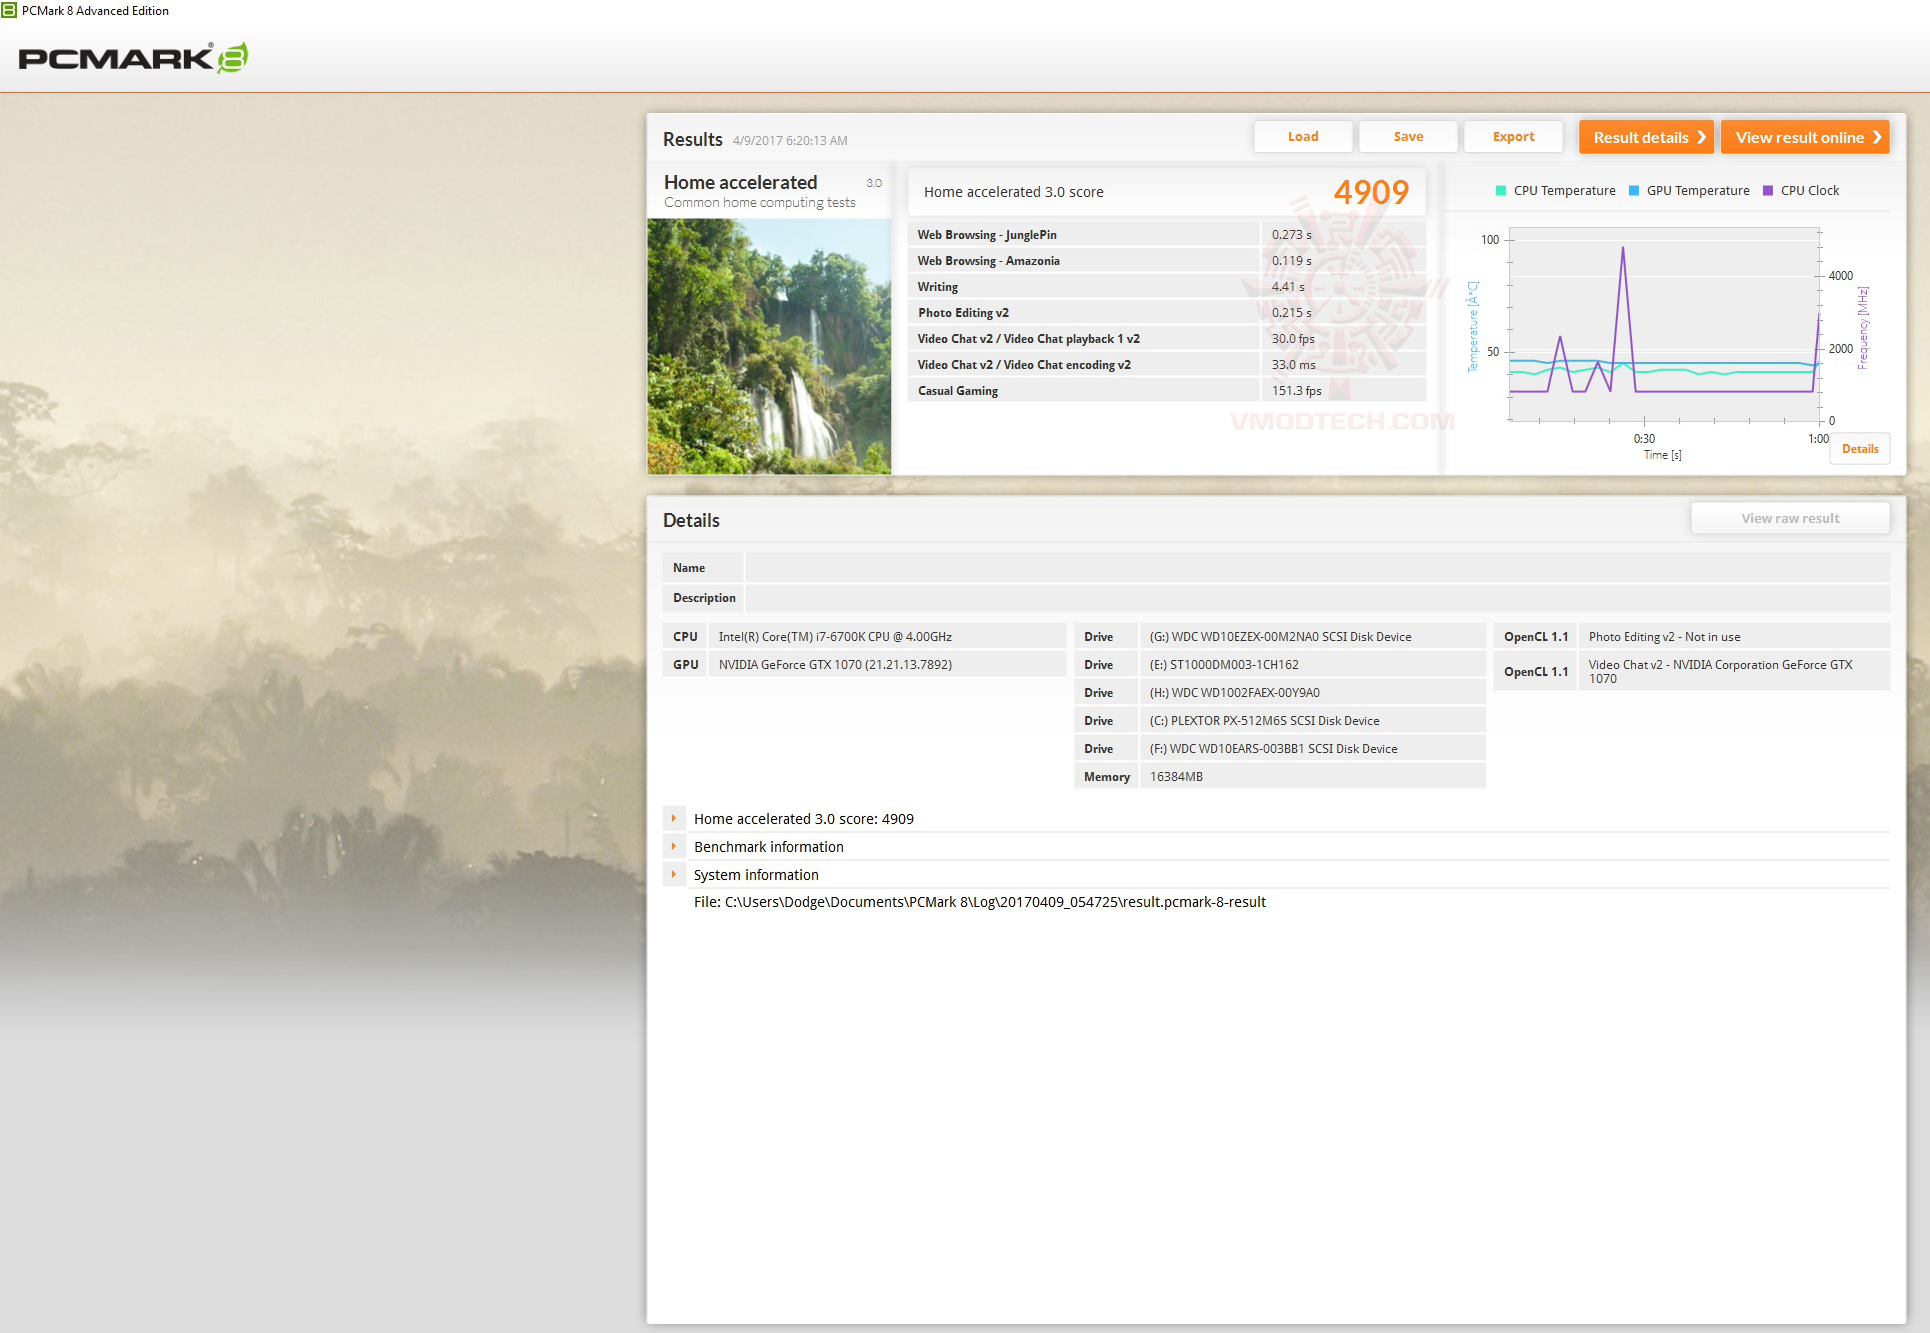This screenshot has width=1930, height=1333.
Task: Click the waterfall thumbnail image
Action: coord(768,346)
